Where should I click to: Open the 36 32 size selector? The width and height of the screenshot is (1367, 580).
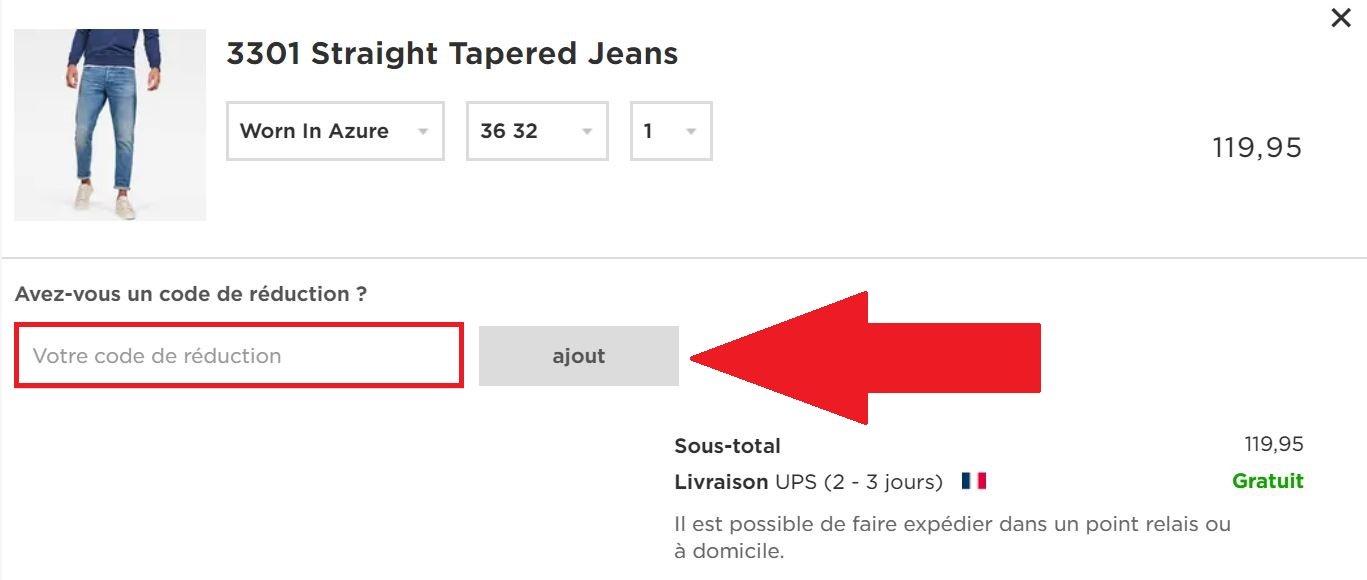click(536, 131)
